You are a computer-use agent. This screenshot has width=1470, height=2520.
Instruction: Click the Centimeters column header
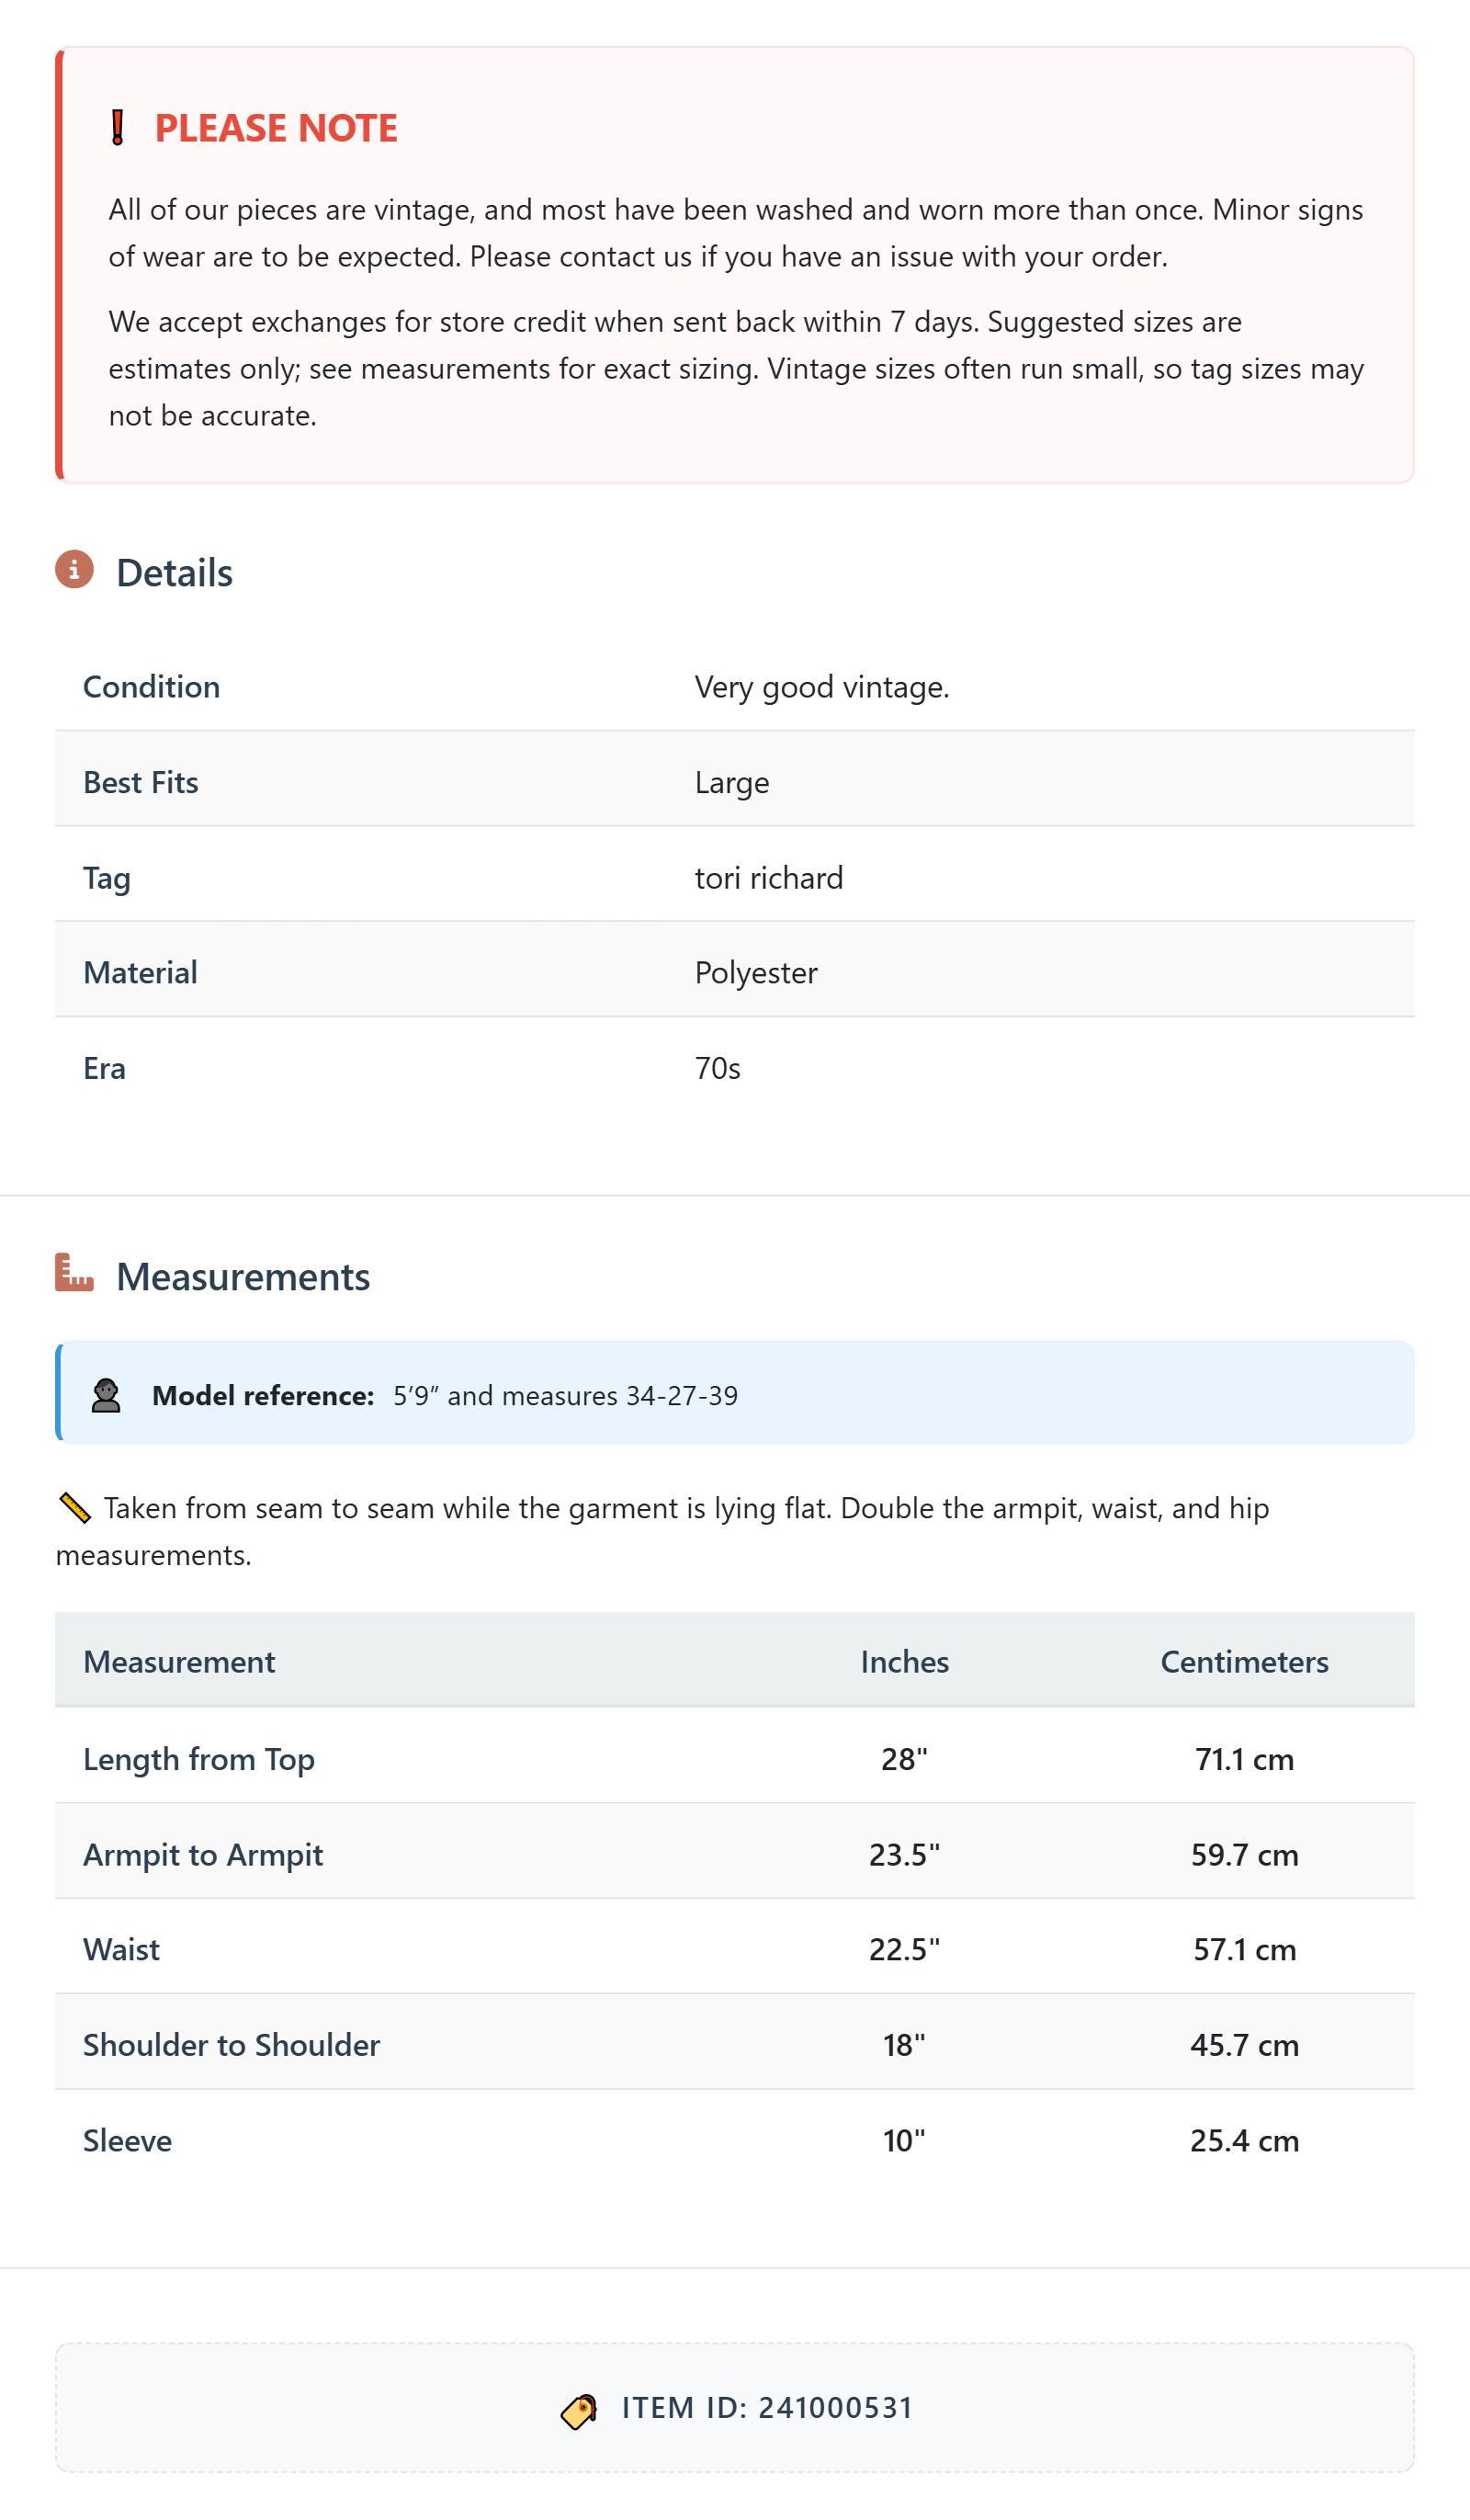click(1244, 1661)
